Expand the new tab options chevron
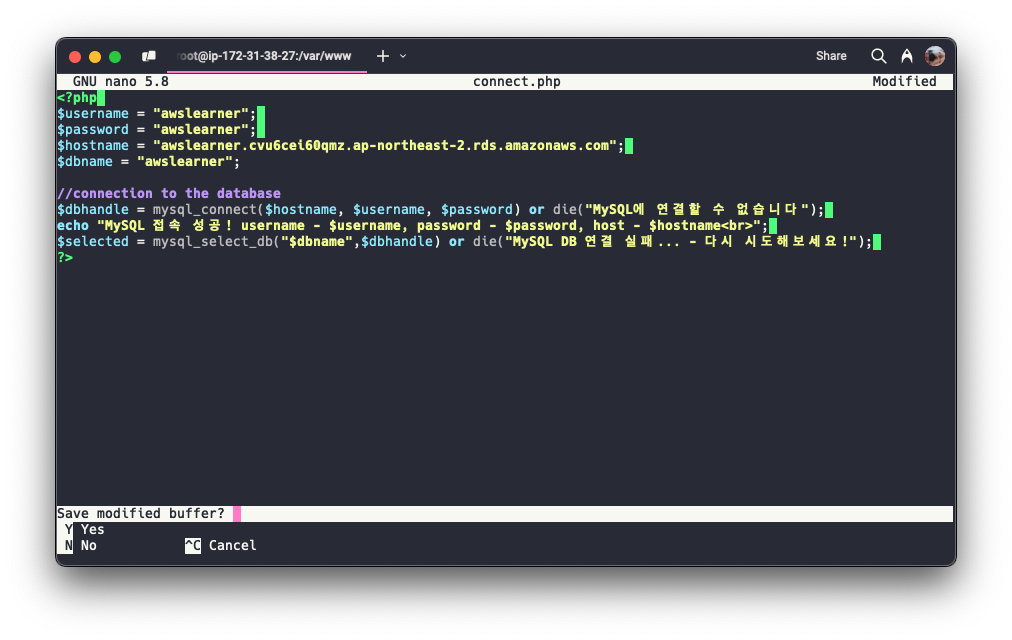This screenshot has width=1012, height=640. click(x=403, y=56)
